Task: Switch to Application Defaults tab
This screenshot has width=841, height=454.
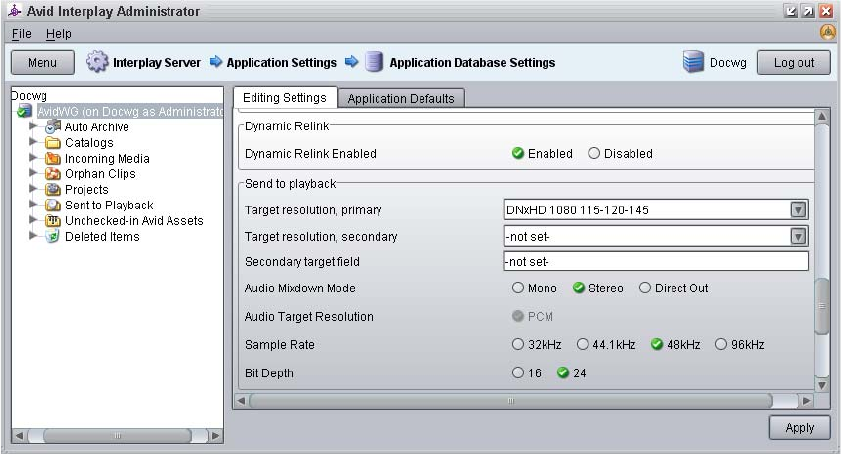Action: tap(400, 98)
